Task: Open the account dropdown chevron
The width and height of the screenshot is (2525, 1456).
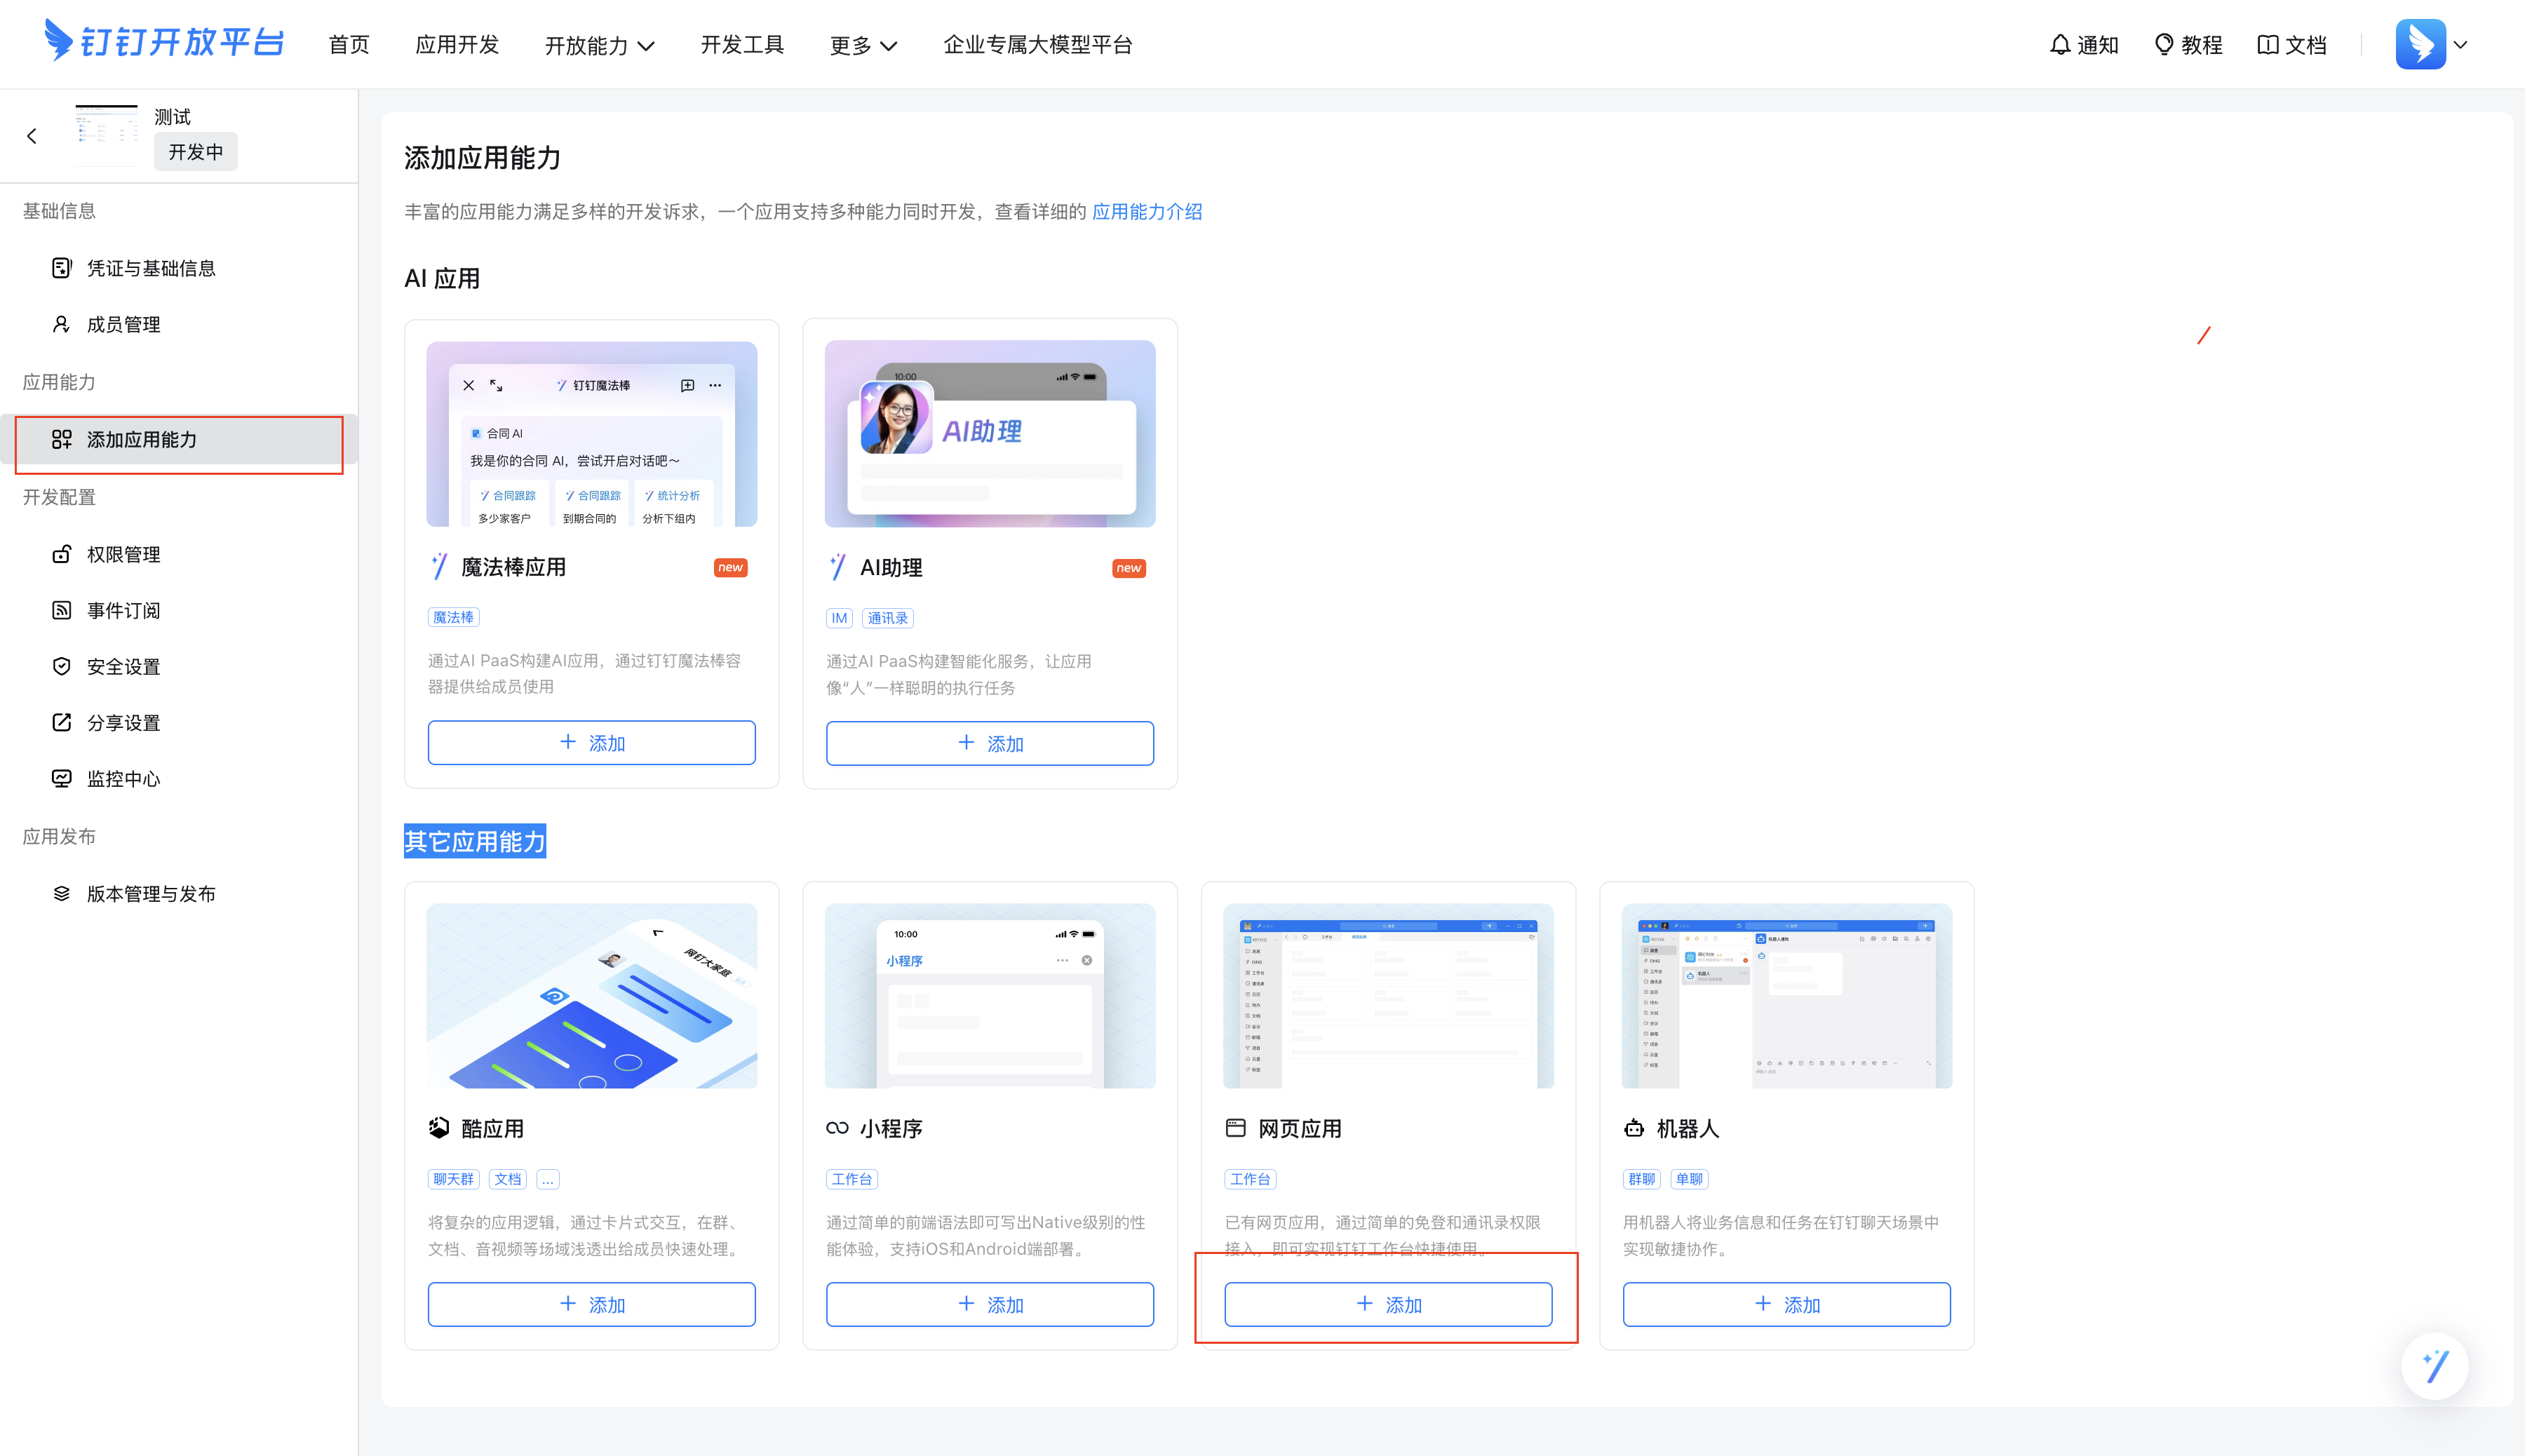Action: 2461,45
